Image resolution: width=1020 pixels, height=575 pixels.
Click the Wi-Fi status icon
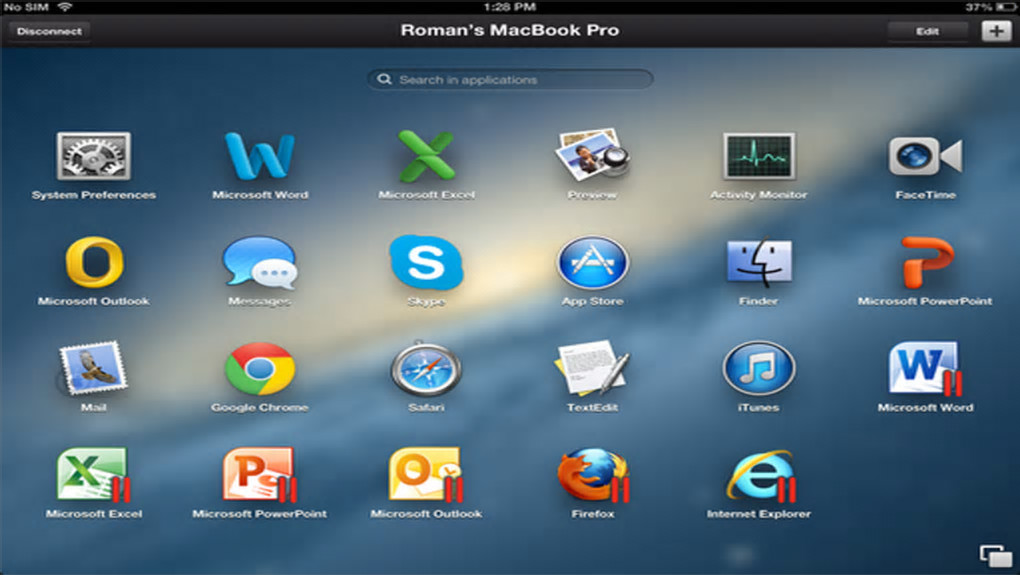click(x=64, y=7)
